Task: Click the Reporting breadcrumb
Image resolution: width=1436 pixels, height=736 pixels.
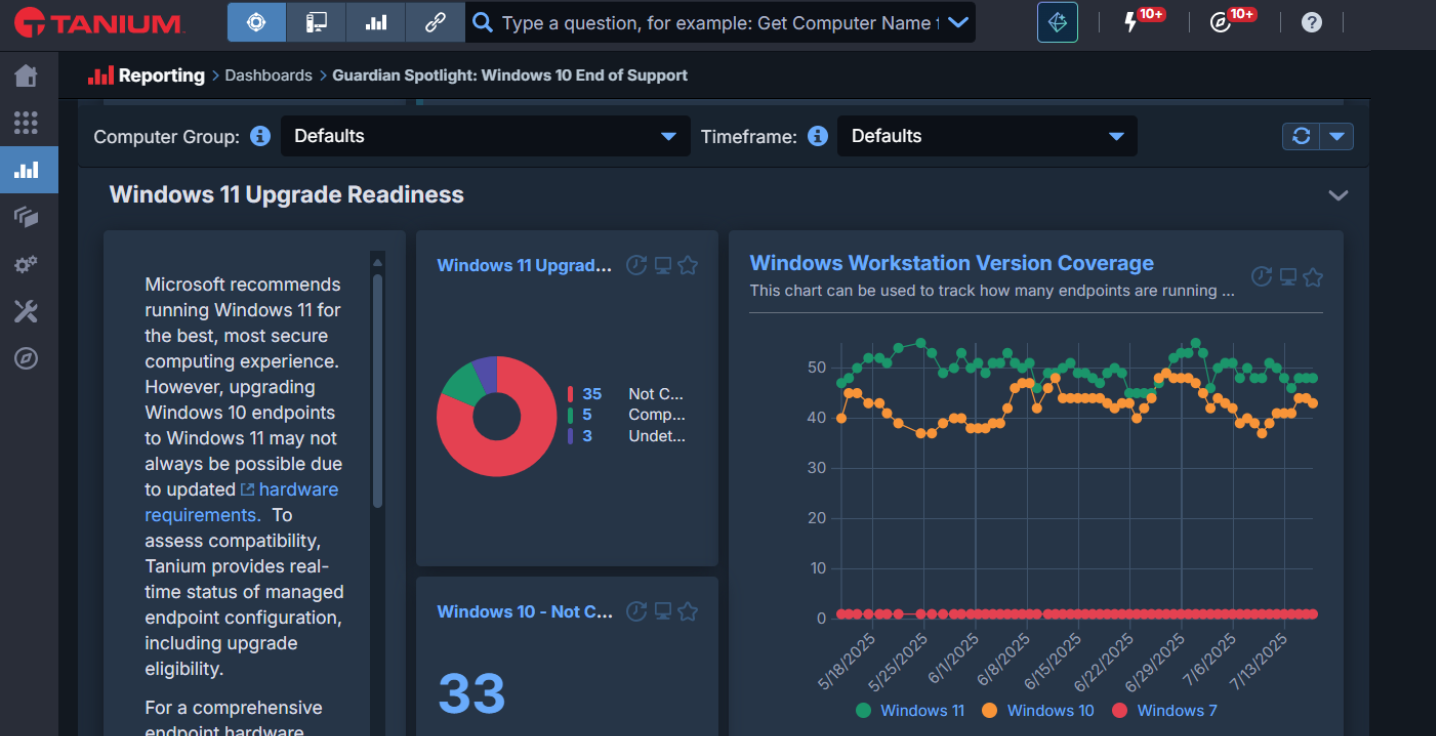Action: 161,75
